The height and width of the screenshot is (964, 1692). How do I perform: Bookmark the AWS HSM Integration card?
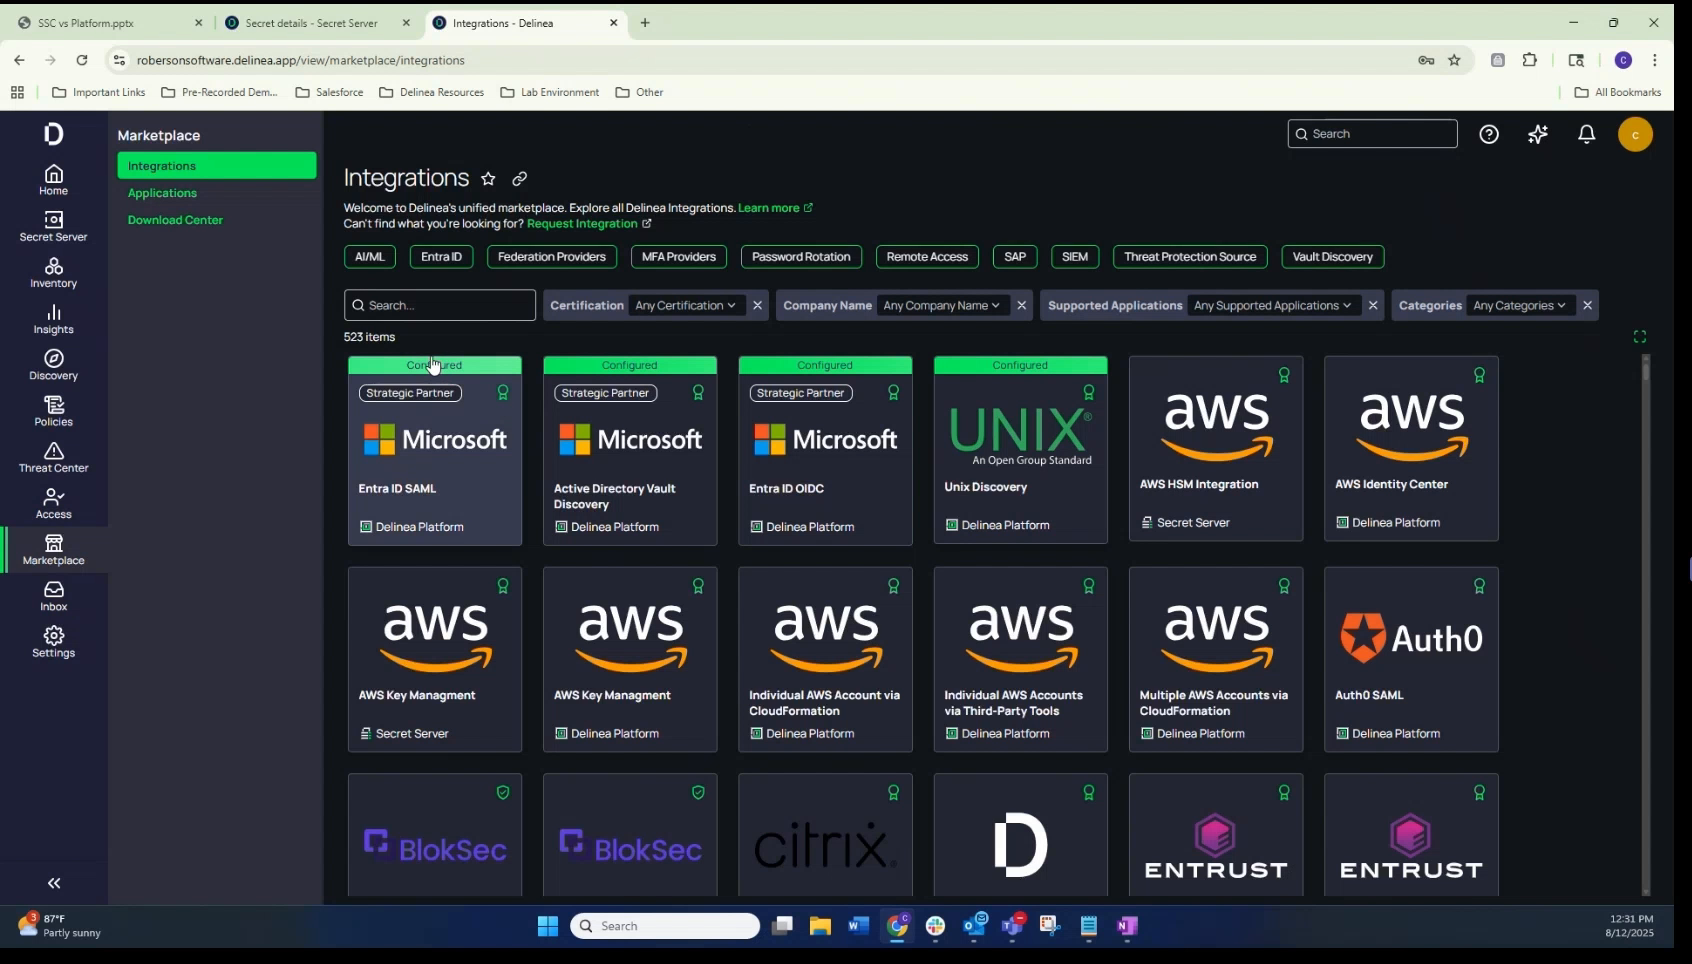(1285, 375)
